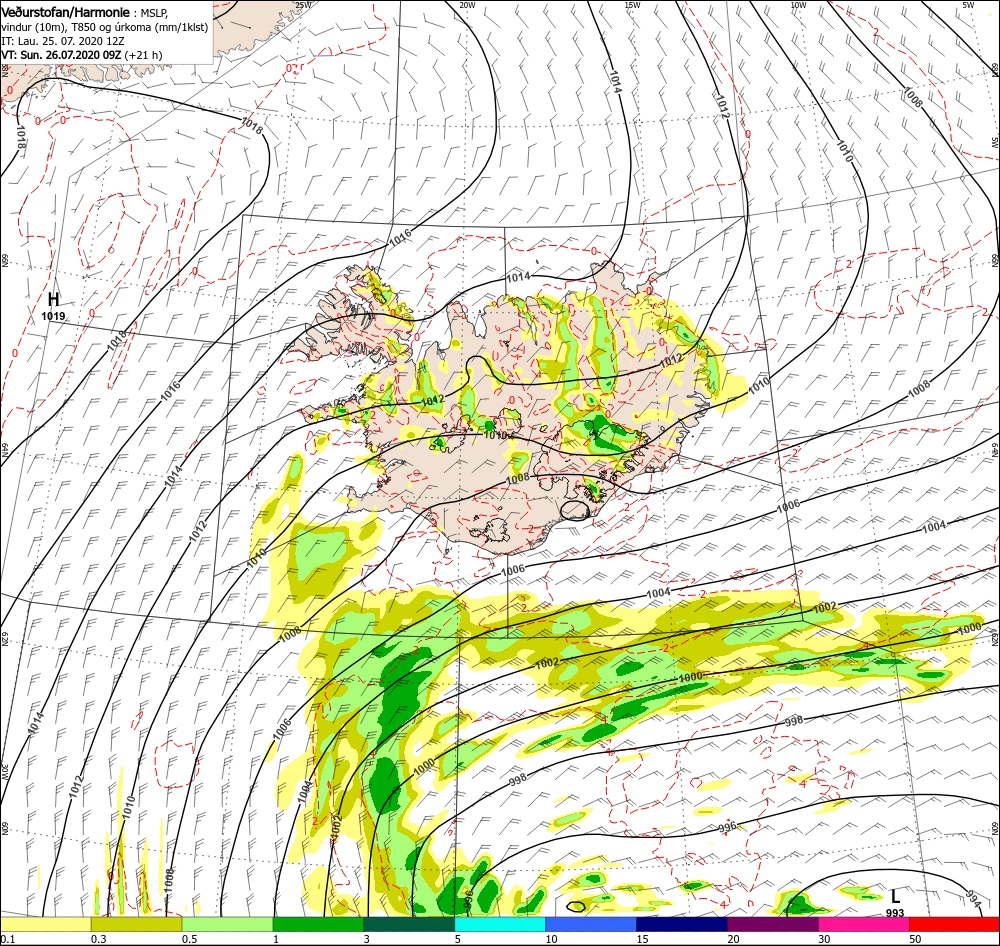This screenshot has width=1000, height=946.
Task: Click legend value label '20'
Action: click(733, 939)
